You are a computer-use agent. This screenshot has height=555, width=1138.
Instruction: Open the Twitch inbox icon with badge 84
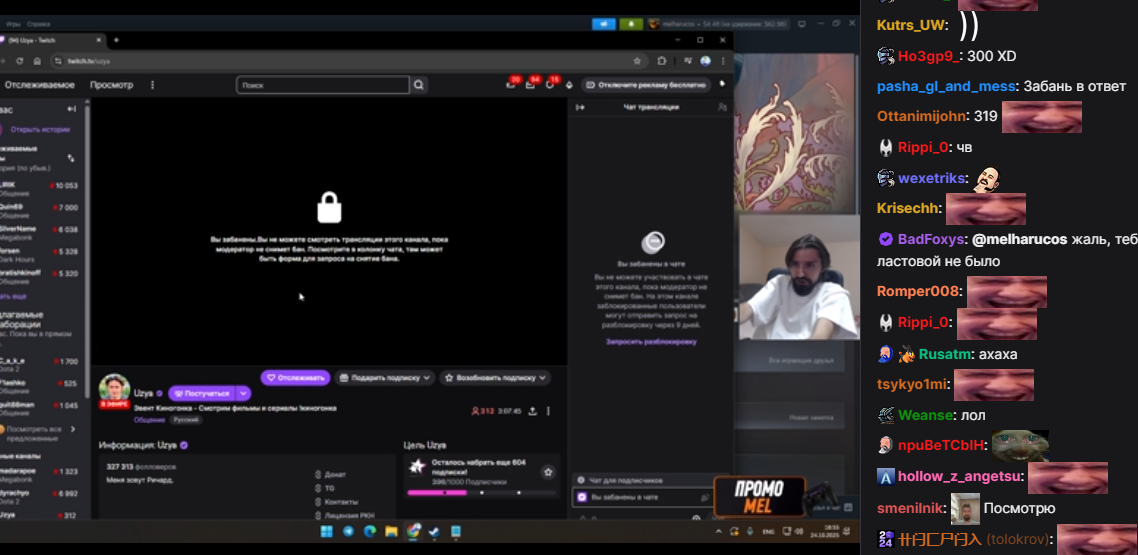531,85
